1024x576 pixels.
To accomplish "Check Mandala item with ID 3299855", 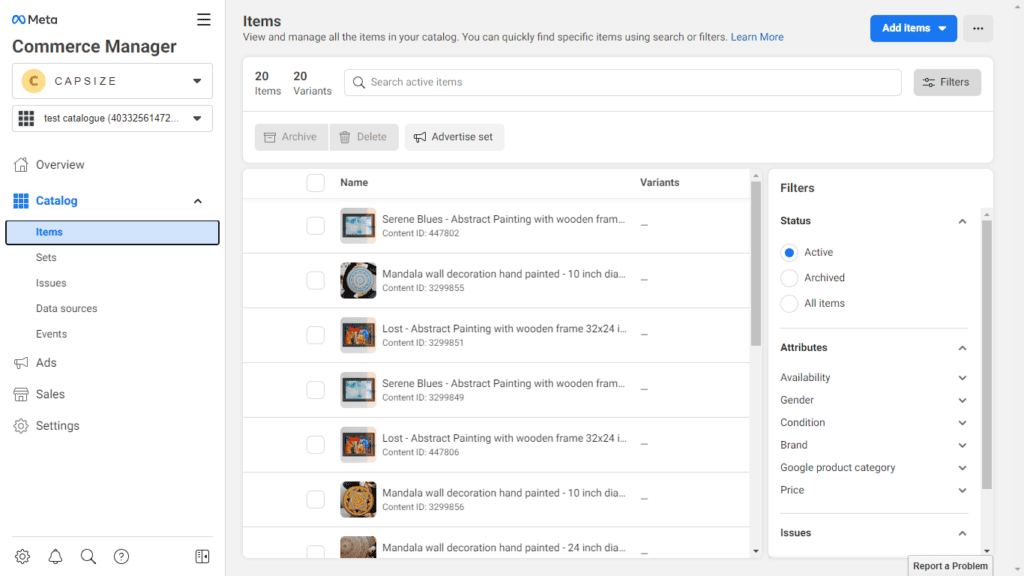I will click(315, 280).
